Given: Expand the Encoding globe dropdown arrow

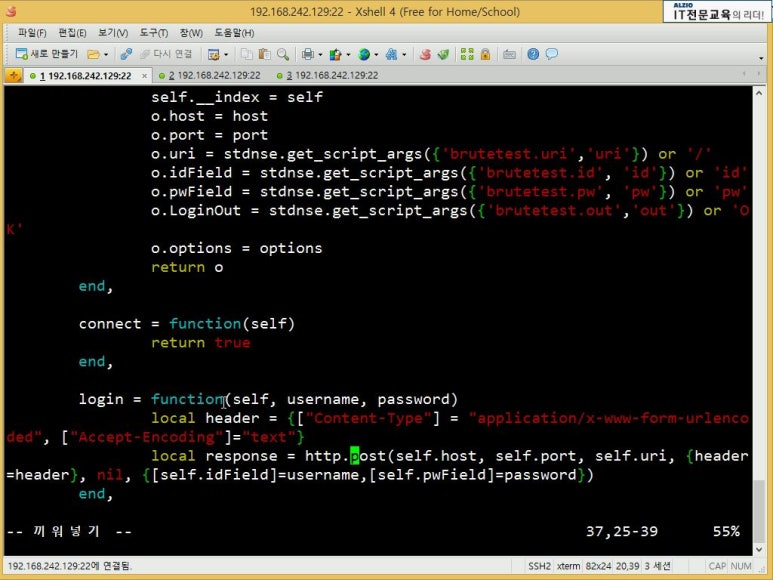Looking at the screenshot, I should tap(376, 55).
